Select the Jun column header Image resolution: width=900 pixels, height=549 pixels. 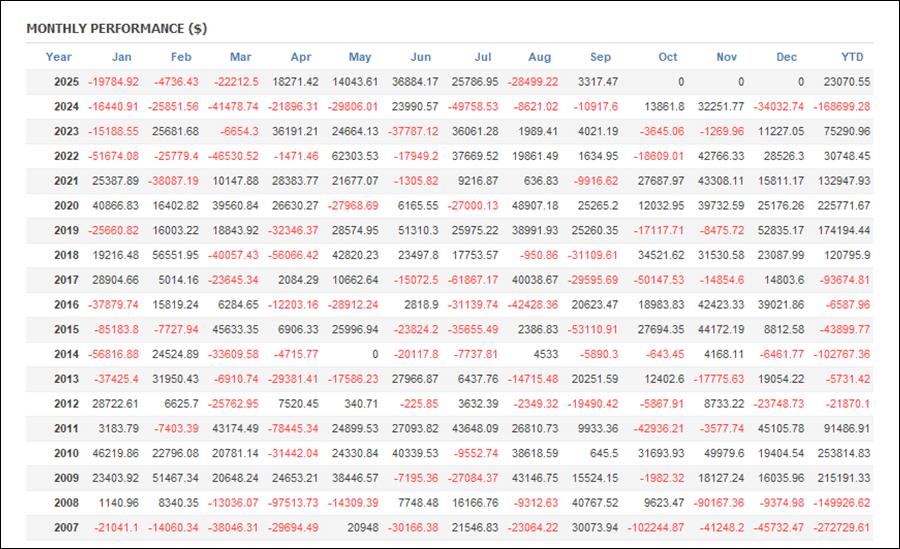click(x=421, y=57)
